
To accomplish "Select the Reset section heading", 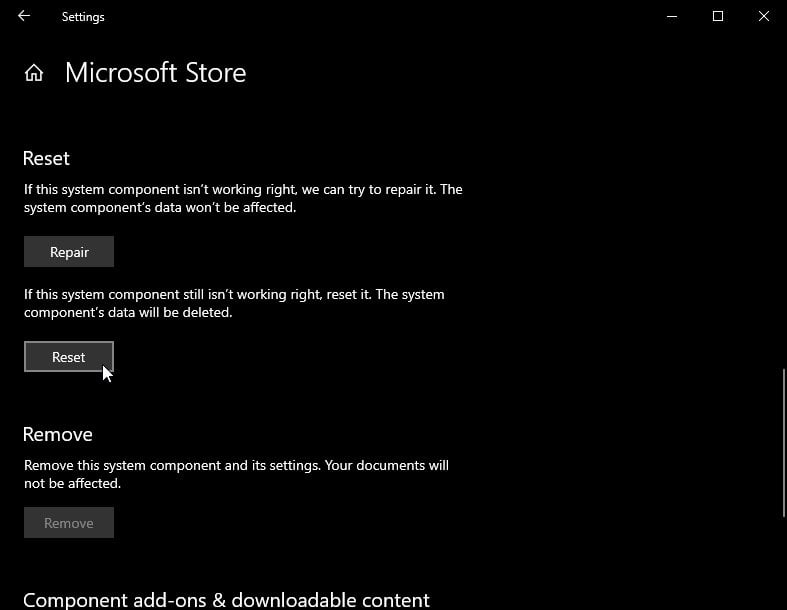I will pos(46,159).
